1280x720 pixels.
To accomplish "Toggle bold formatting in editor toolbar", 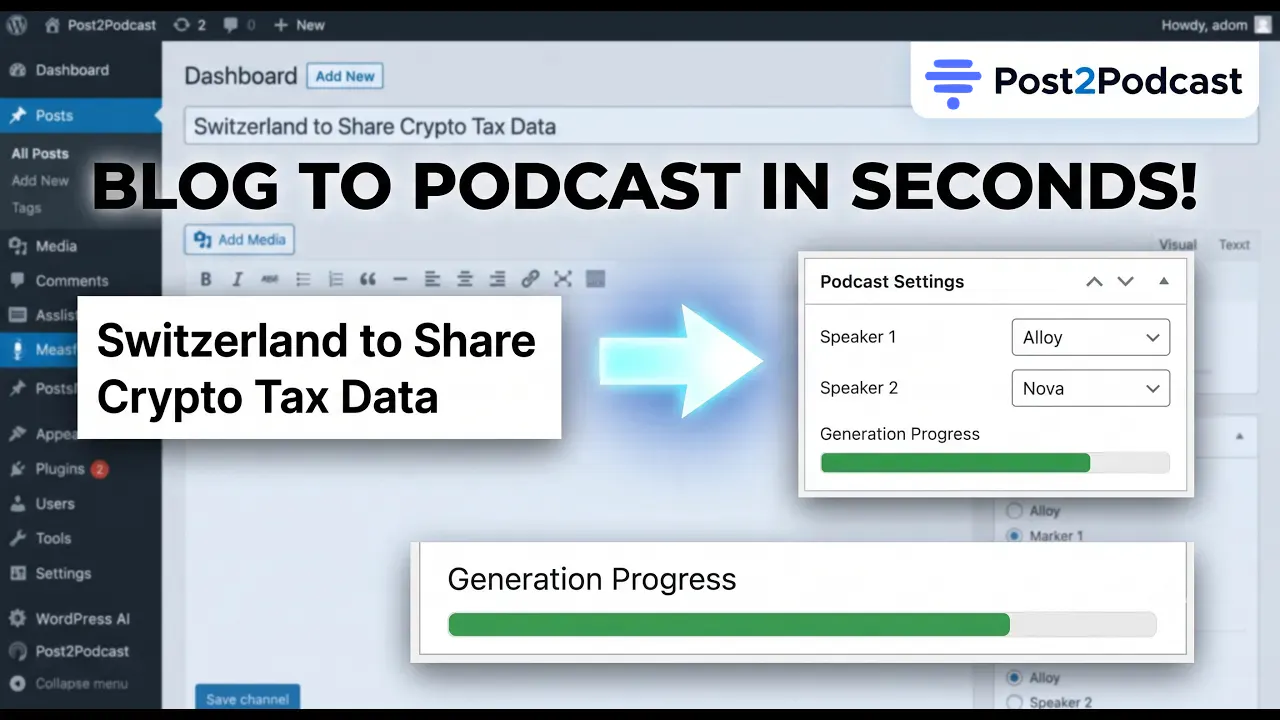I will click(x=206, y=279).
